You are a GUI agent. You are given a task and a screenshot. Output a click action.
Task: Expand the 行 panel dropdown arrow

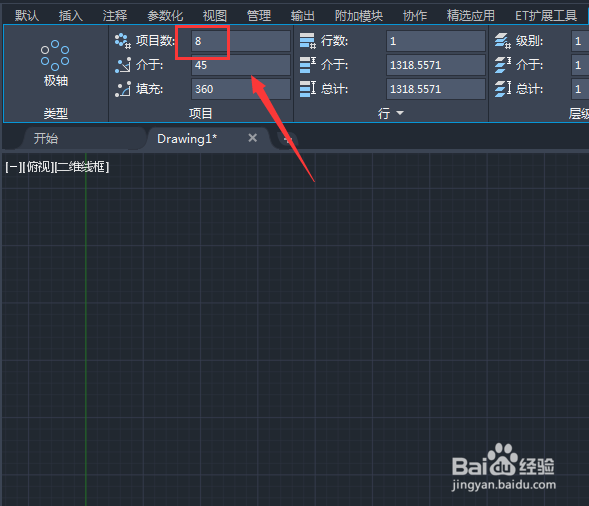(x=400, y=113)
